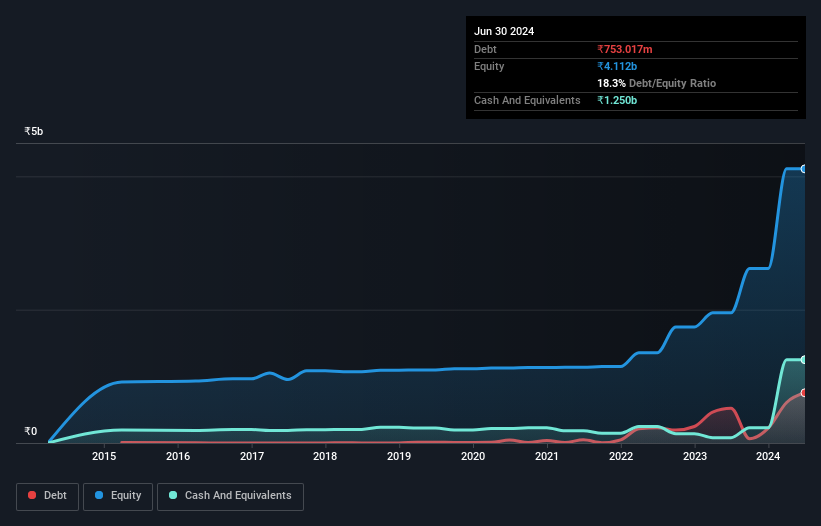Click the 2019 x-axis label
The width and height of the screenshot is (821, 526).
pyautogui.click(x=399, y=456)
